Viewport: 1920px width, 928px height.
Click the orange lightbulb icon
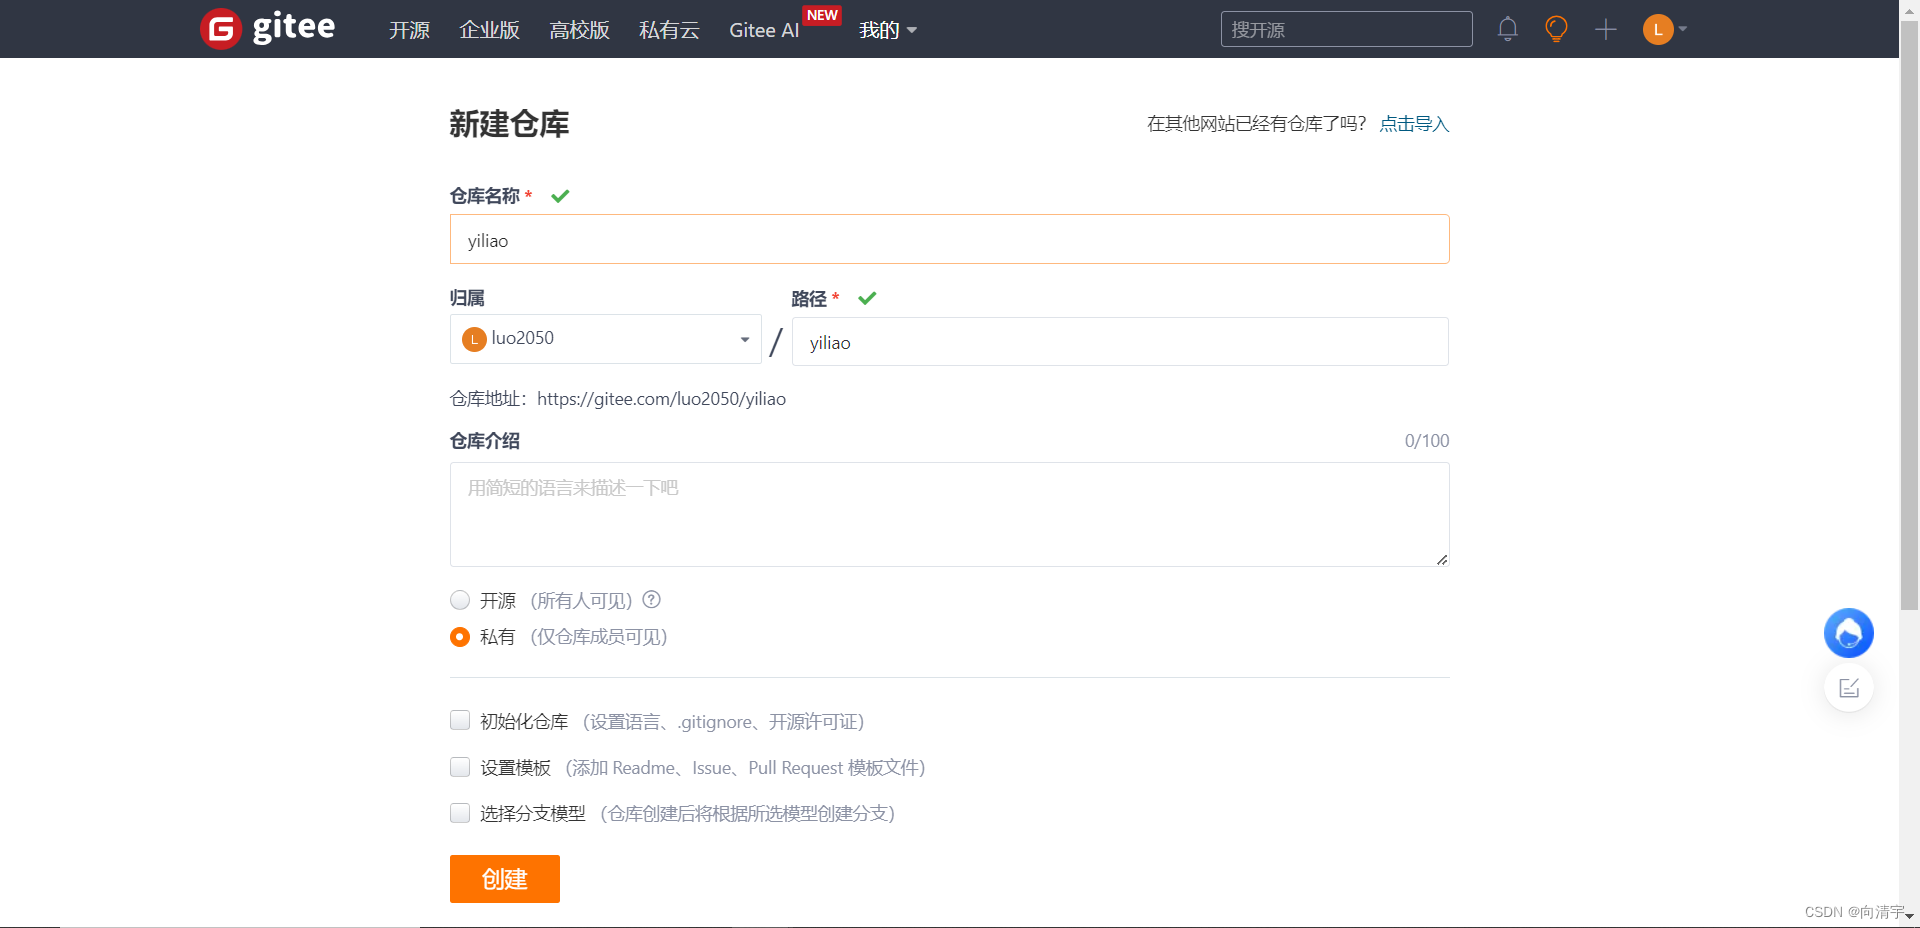(1556, 29)
